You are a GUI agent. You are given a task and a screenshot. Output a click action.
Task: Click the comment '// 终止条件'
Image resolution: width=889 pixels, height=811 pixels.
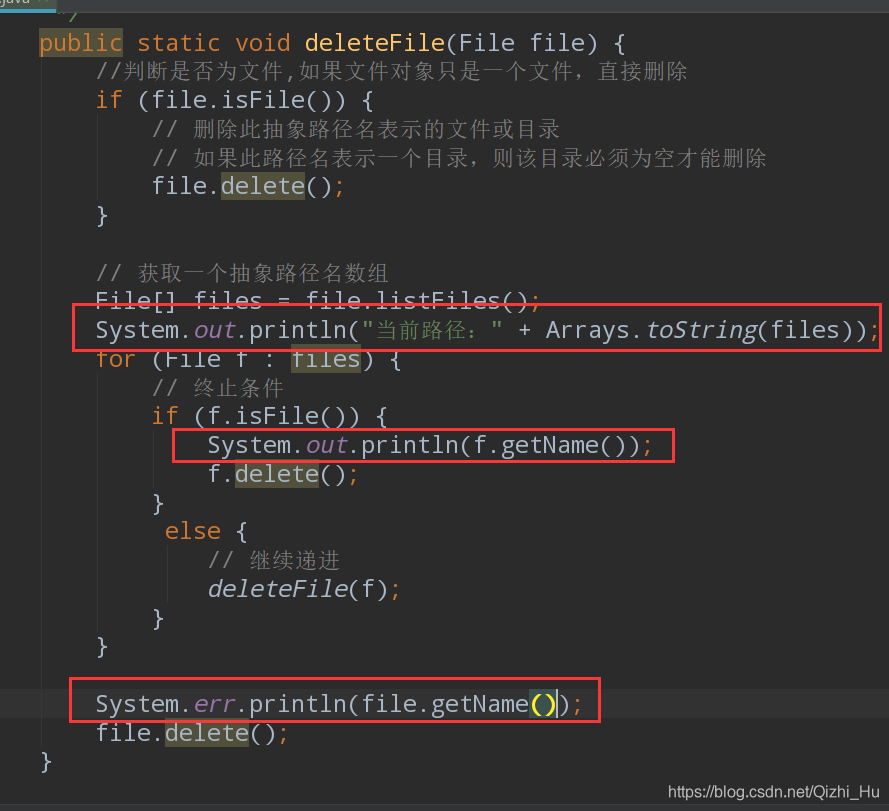[x=218, y=388]
